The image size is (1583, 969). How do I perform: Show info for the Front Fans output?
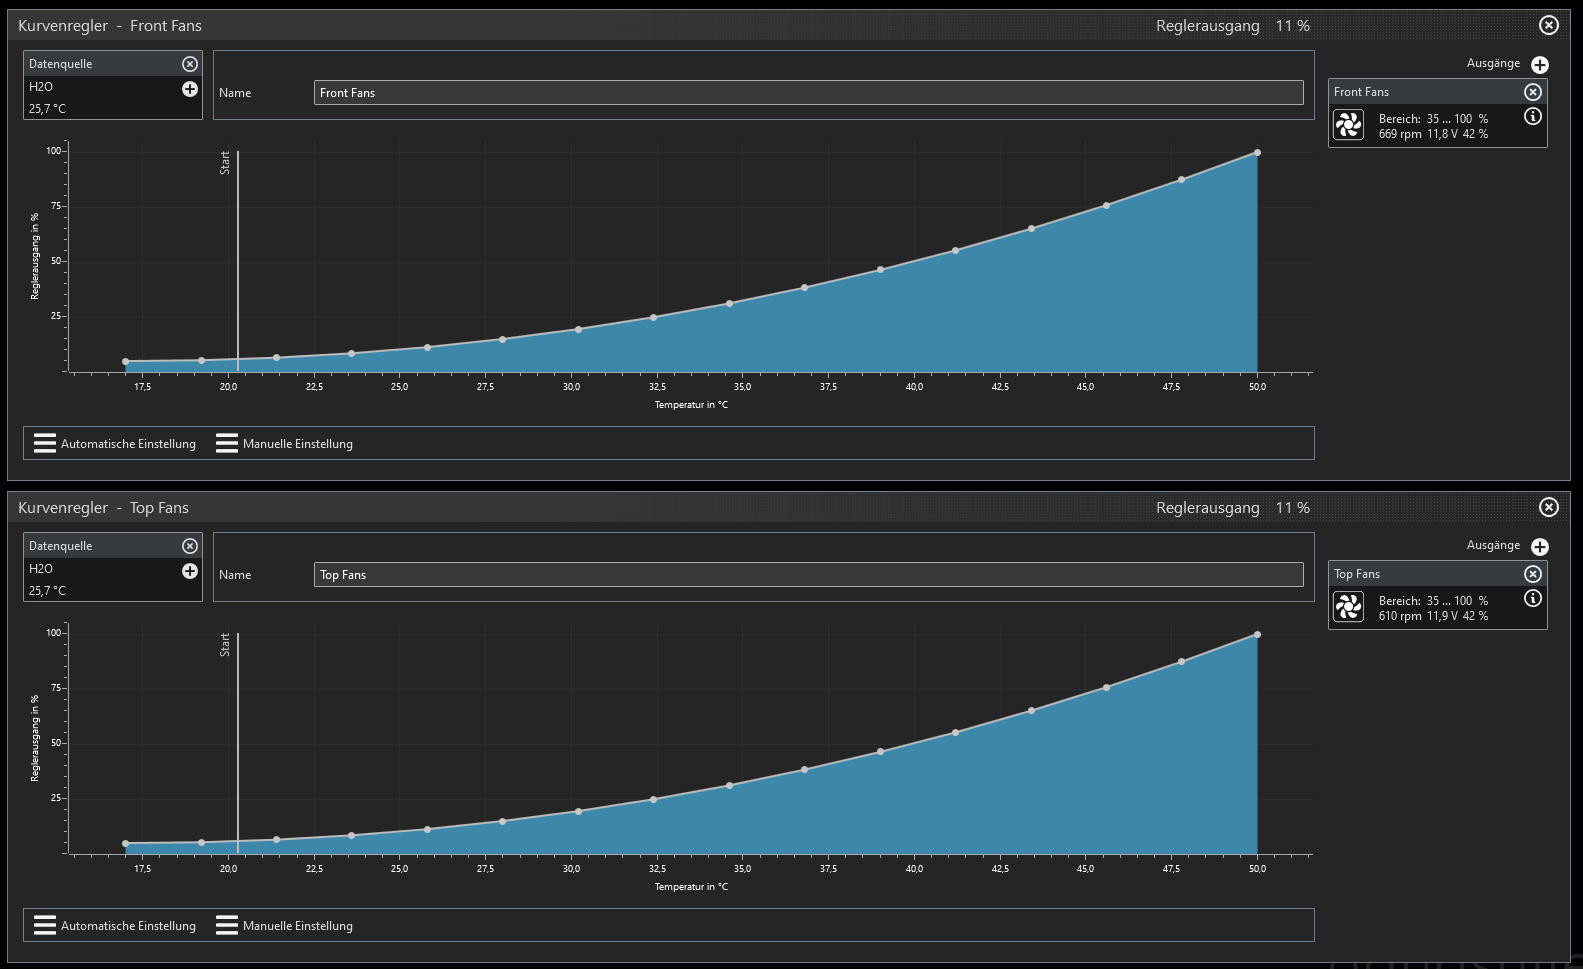[1533, 117]
